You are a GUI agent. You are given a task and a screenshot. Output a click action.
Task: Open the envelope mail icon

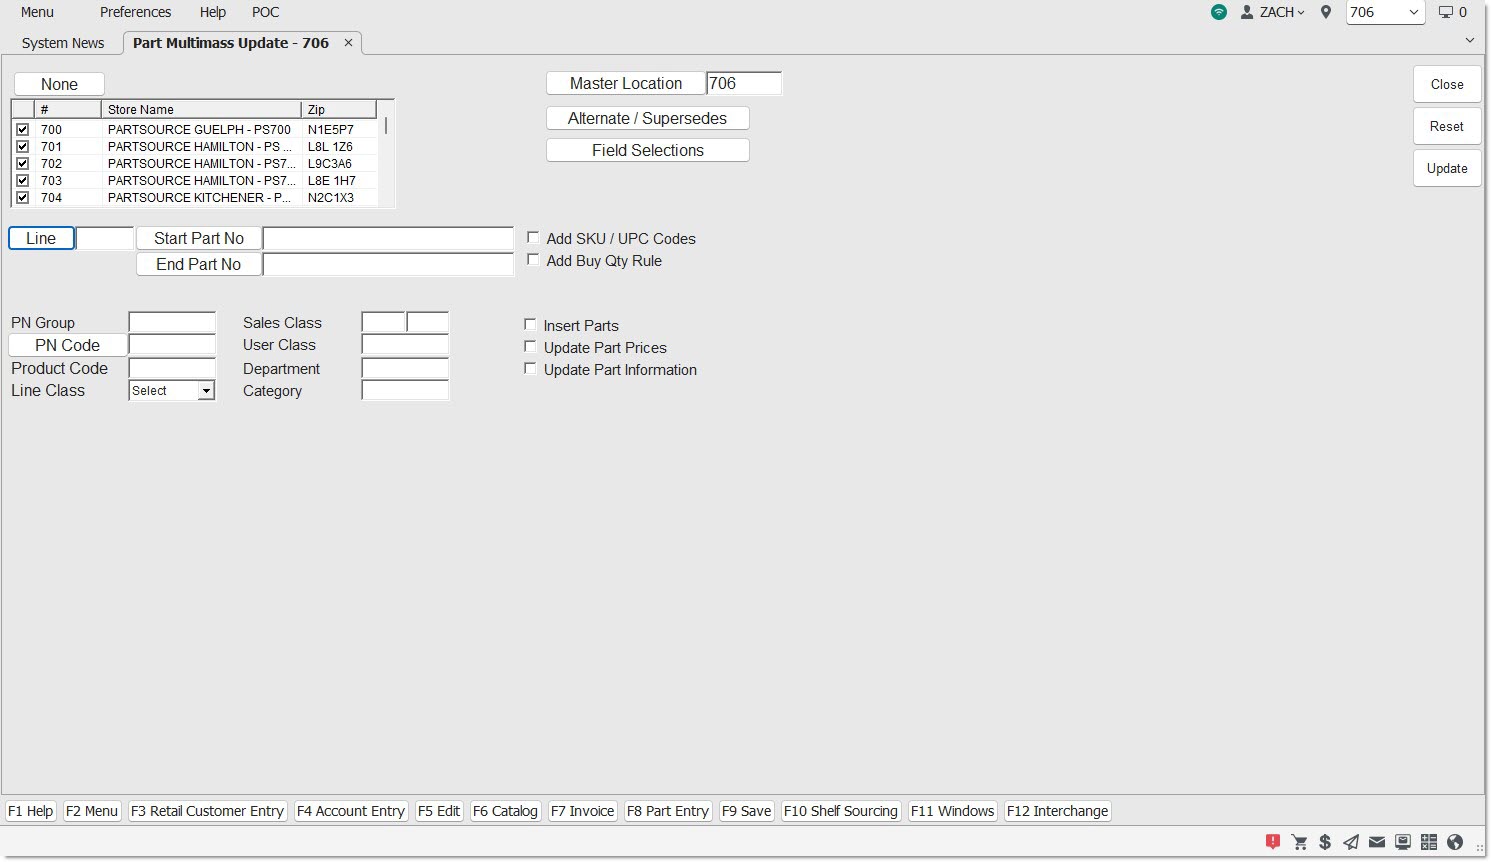(x=1377, y=842)
